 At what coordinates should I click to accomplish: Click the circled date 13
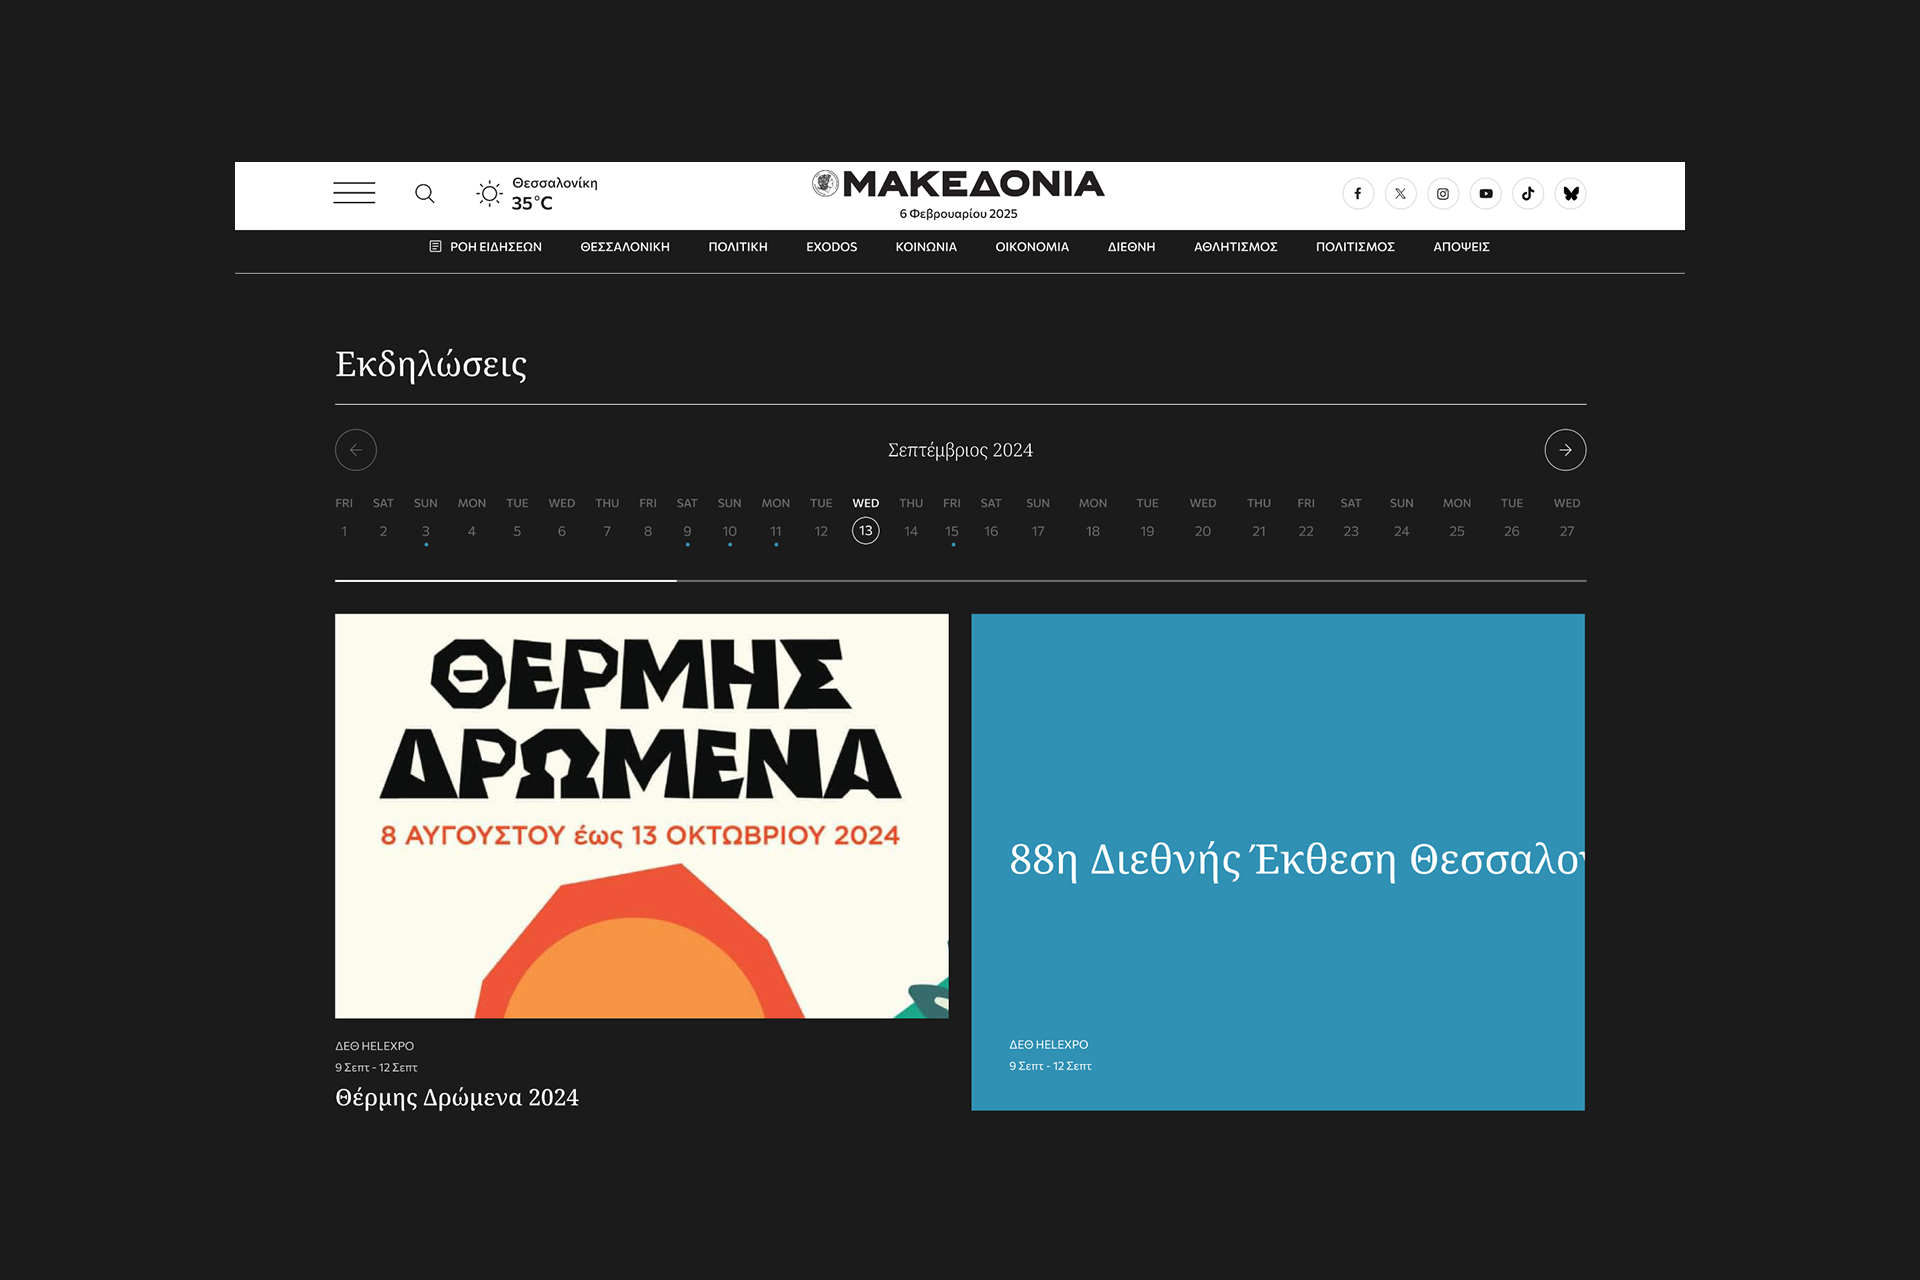coord(866,530)
